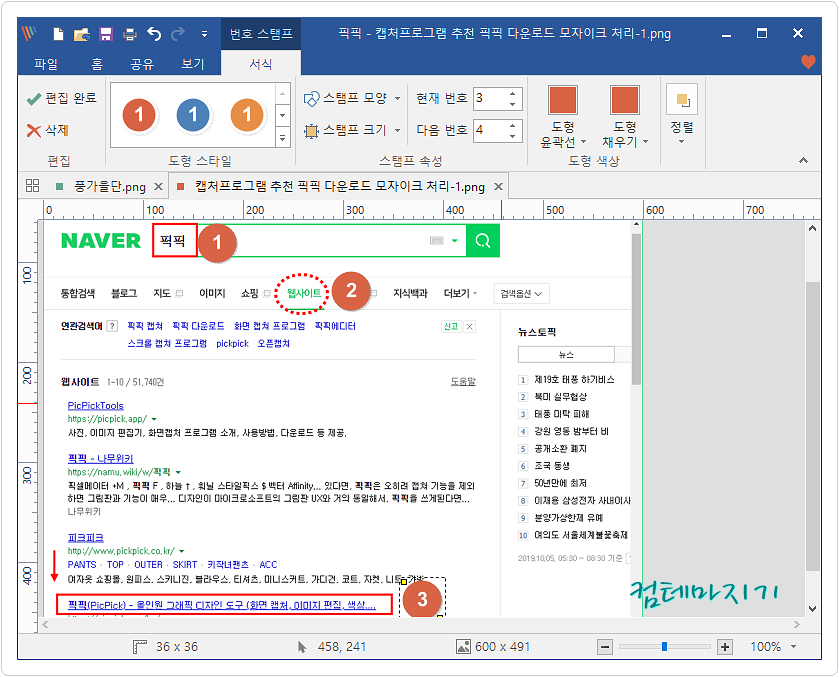Click the 도형 채우기 color swatch

pyautogui.click(x=624, y=100)
